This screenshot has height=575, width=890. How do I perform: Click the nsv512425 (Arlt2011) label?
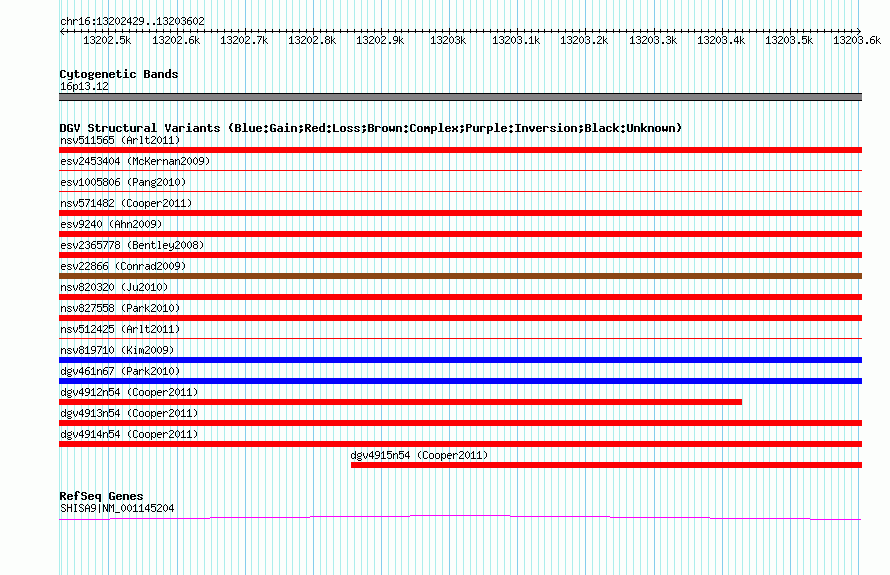(x=120, y=329)
